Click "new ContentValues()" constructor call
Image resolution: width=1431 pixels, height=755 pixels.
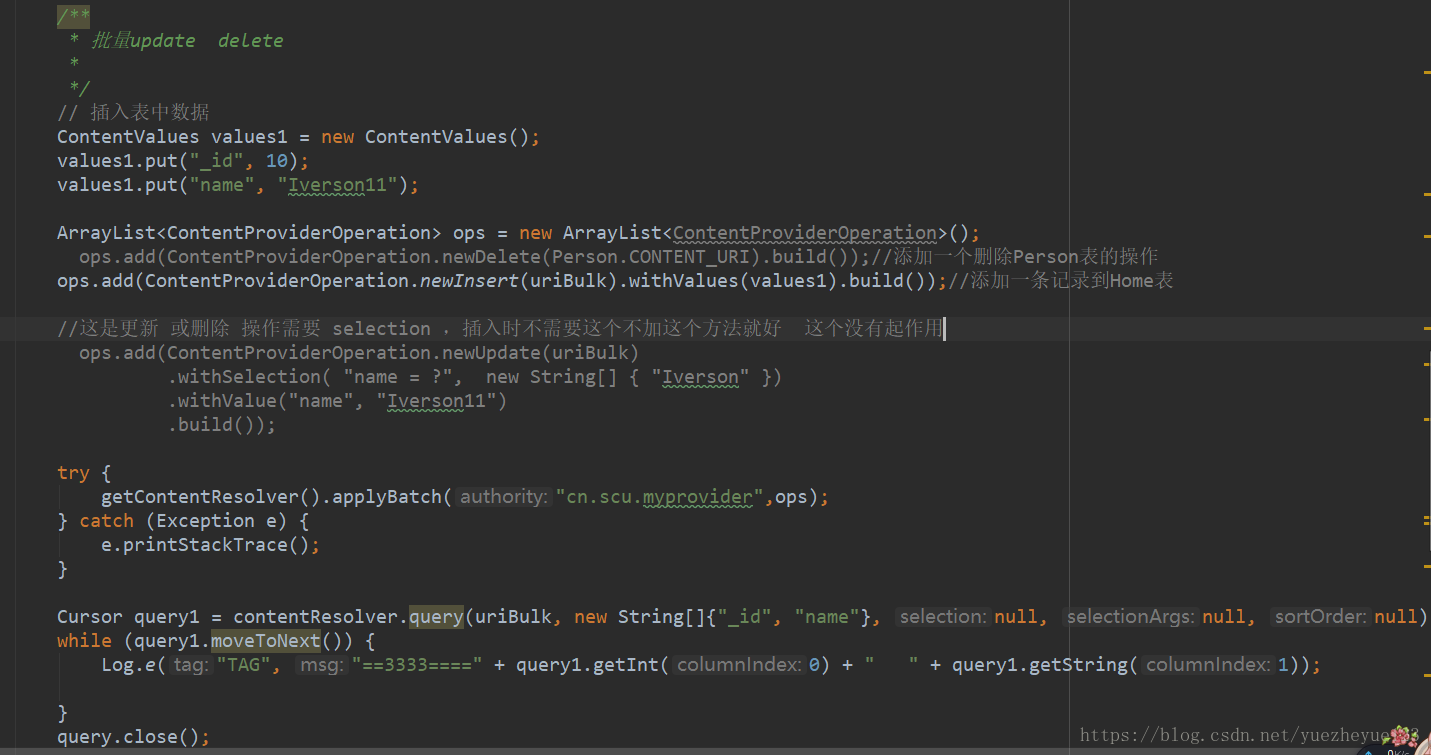click(x=425, y=137)
